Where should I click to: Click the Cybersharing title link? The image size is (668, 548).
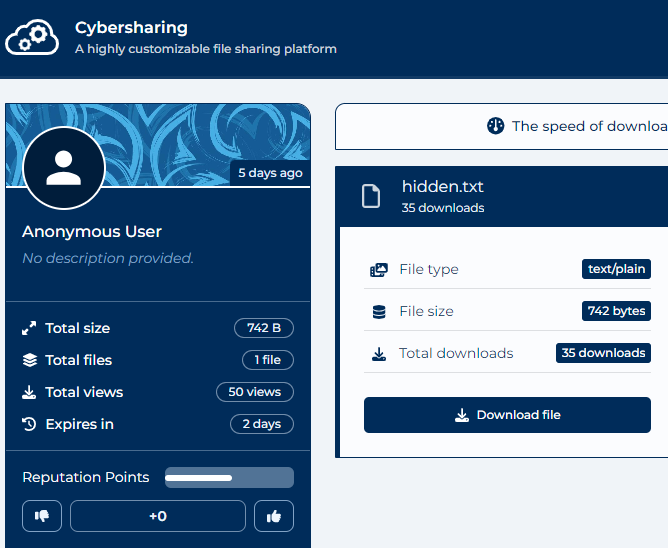click(x=131, y=28)
